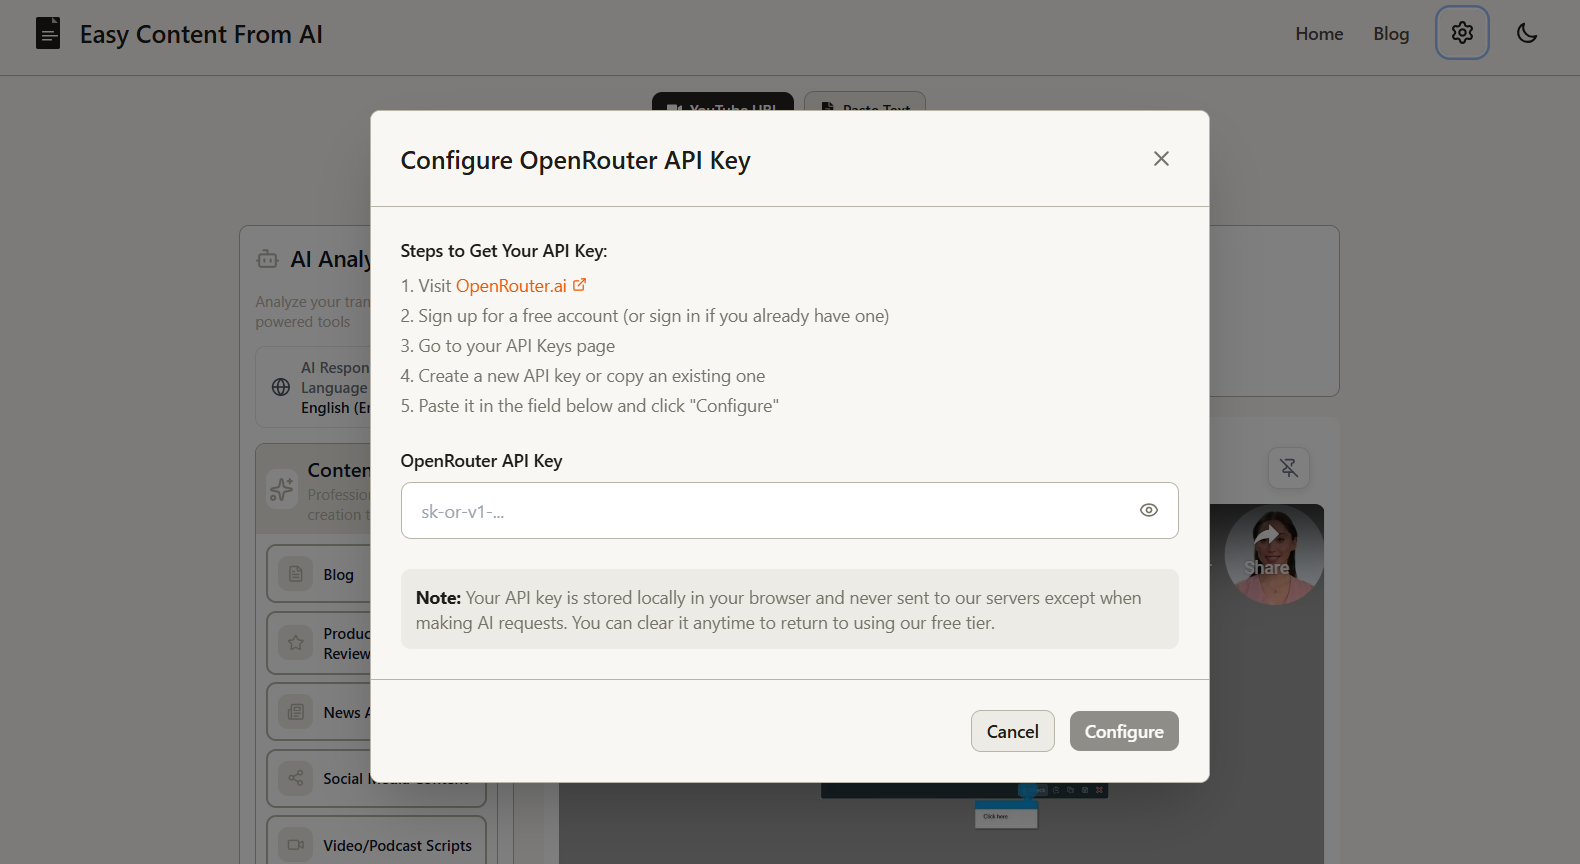The width and height of the screenshot is (1580, 864).
Task: Open the Blog page in header
Action: pyautogui.click(x=1391, y=34)
